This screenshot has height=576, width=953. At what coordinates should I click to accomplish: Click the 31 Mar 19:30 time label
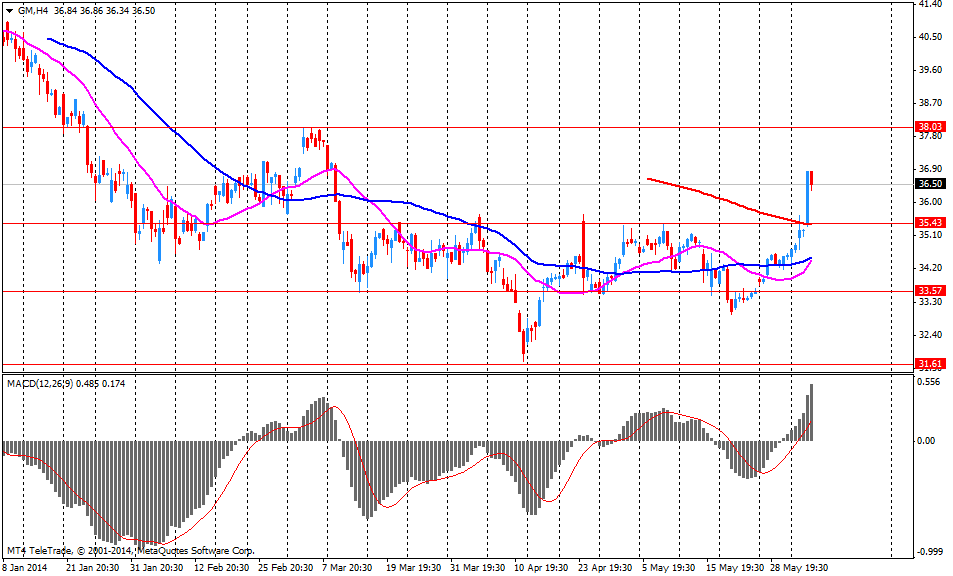(478, 567)
